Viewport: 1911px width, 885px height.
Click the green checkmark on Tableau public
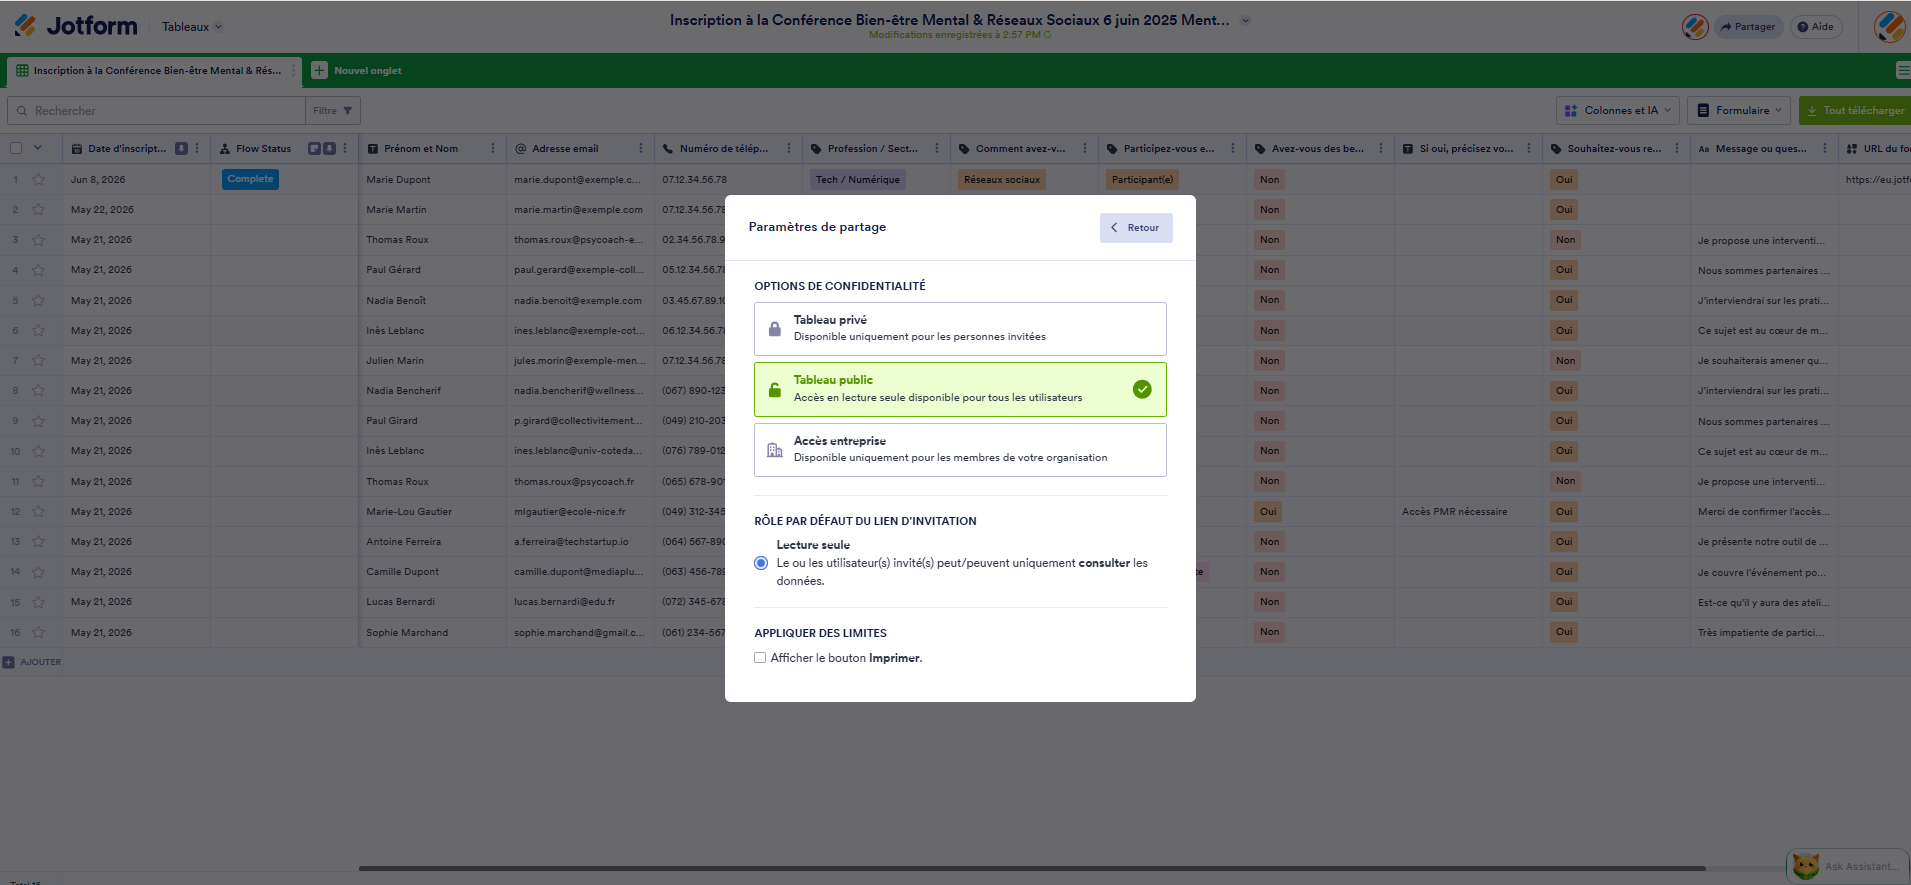1142,390
